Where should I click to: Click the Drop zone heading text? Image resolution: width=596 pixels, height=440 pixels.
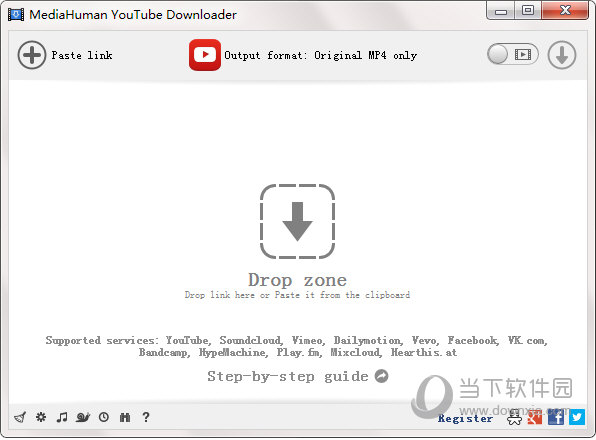click(x=297, y=280)
